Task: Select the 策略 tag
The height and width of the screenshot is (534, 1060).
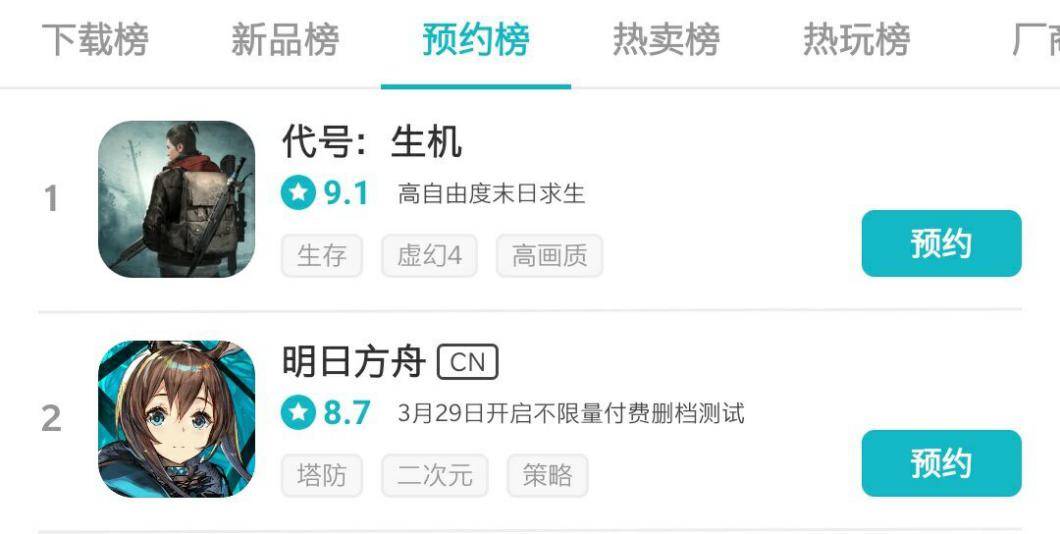Action: click(548, 475)
